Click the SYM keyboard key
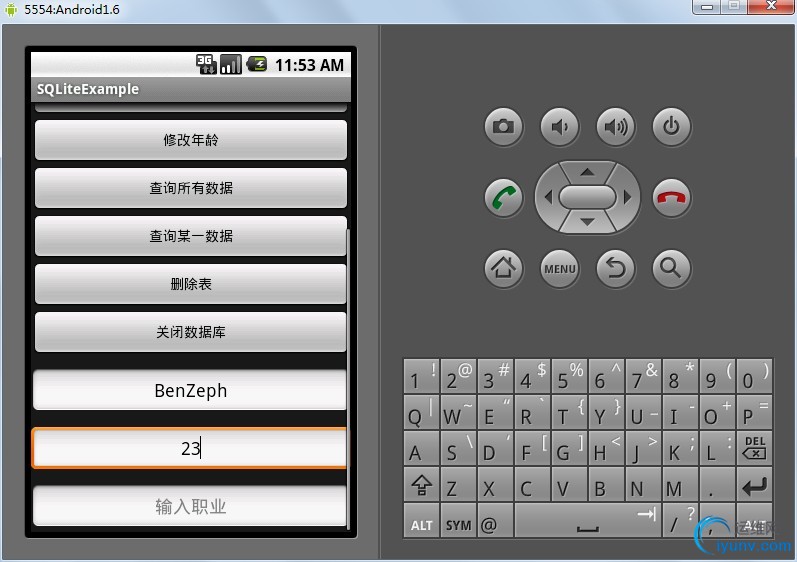 [458, 521]
